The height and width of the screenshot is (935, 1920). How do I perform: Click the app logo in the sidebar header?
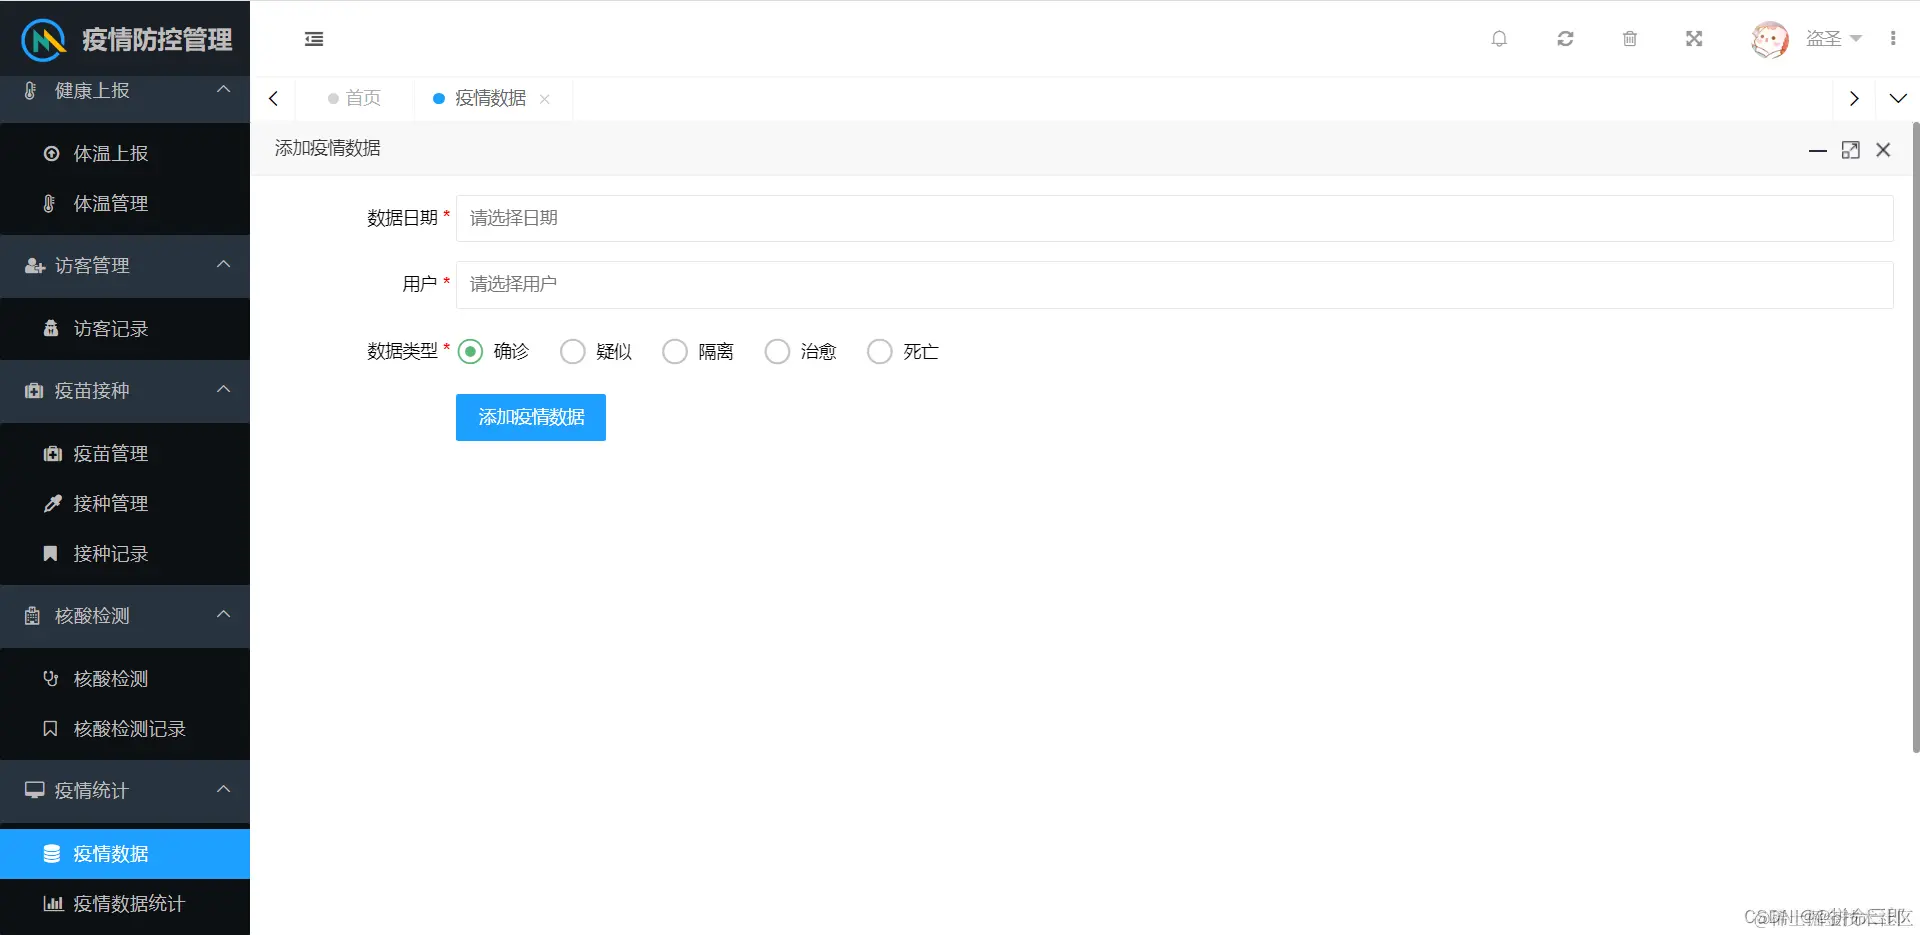tap(44, 40)
